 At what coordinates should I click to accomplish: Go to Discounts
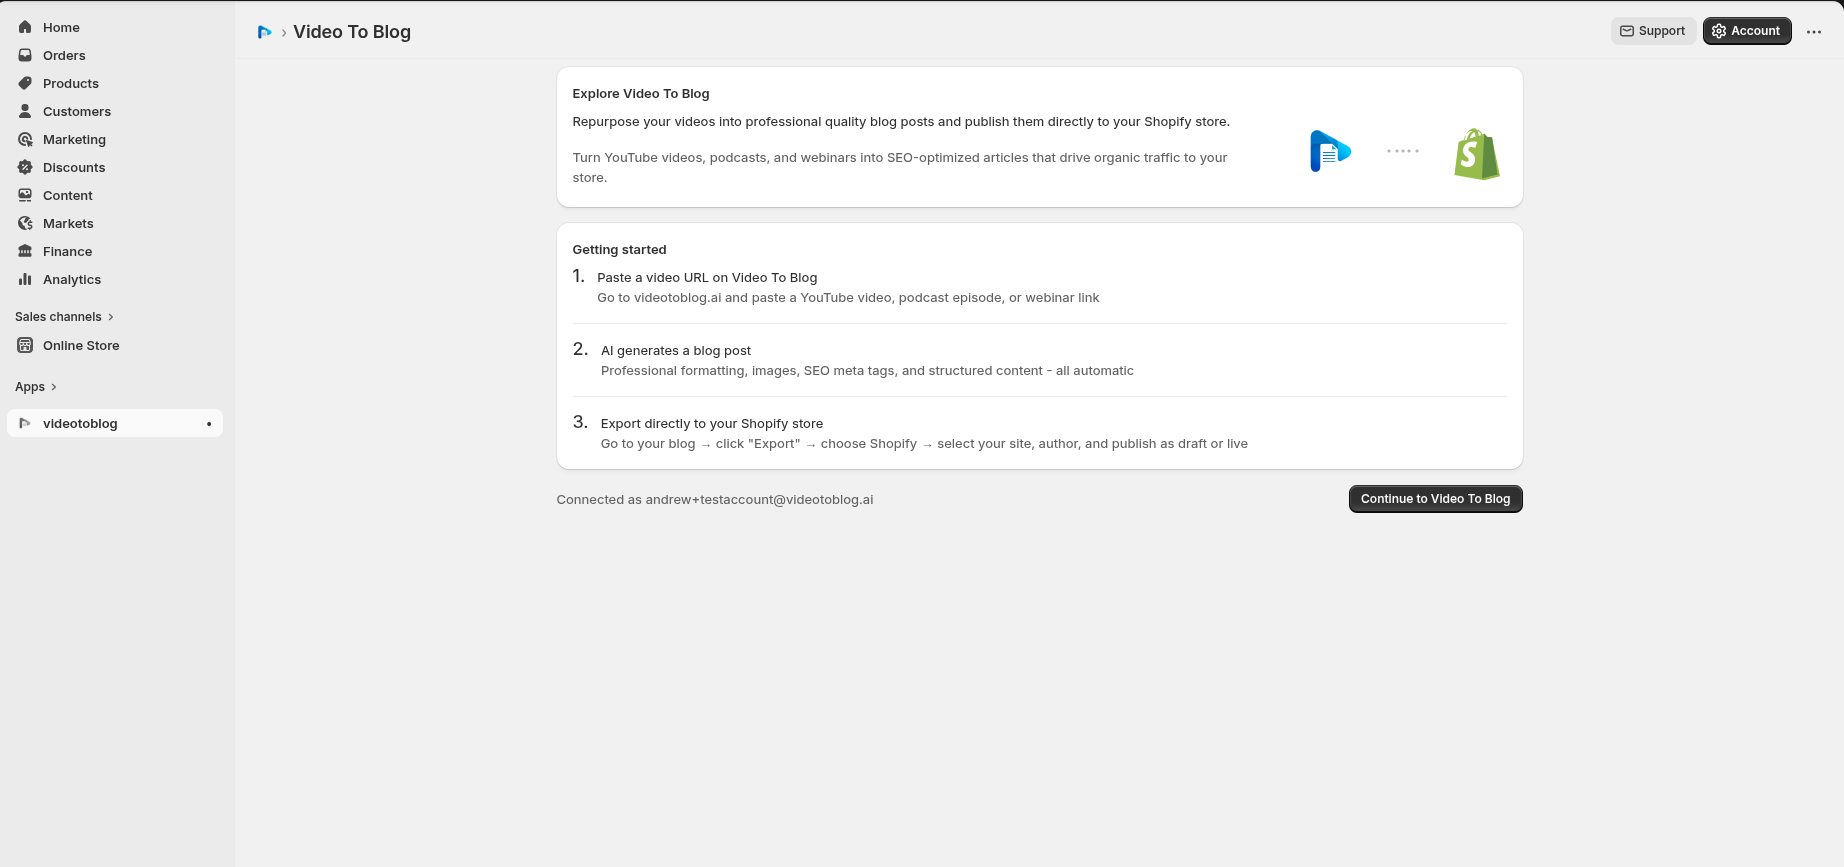click(x=115, y=167)
